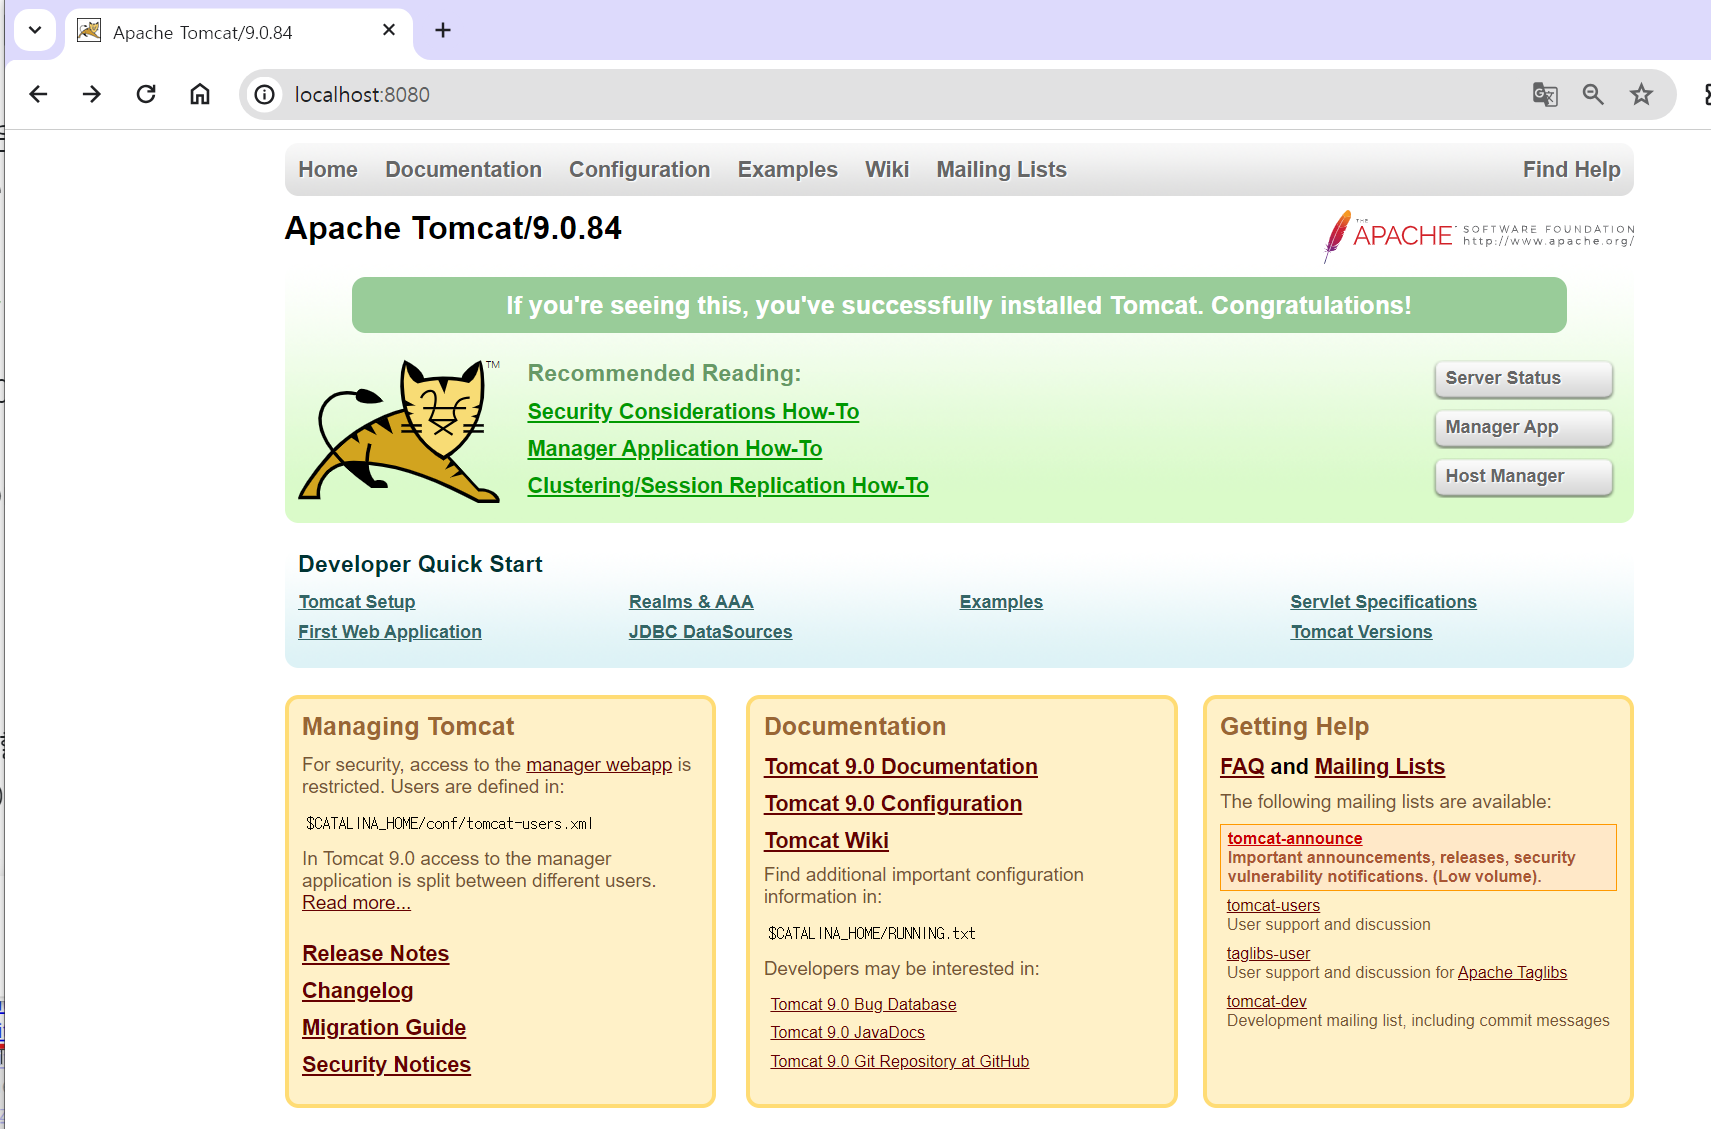Open the tomcat-dev mailing list link
Image resolution: width=1711 pixels, height=1129 pixels.
pyautogui.click(x=1266, y=1002)
